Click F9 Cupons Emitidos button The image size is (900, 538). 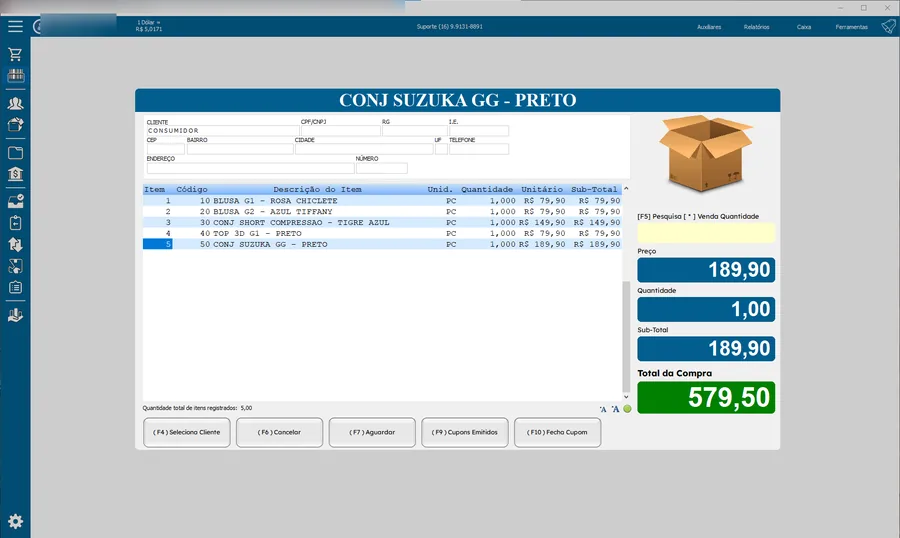pos(465,432)
